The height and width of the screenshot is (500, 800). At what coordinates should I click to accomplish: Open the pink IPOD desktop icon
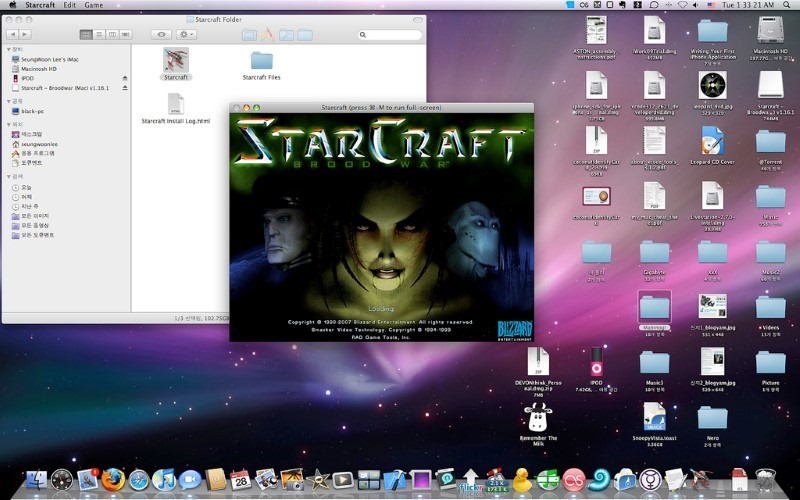[596, 361]
